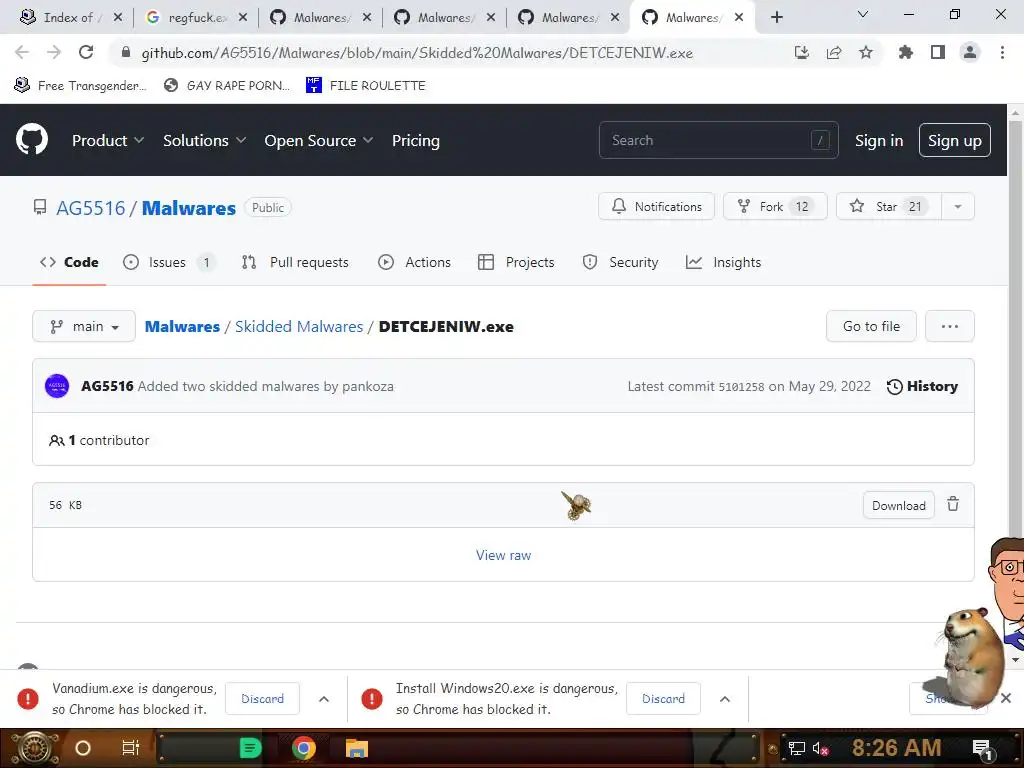Click the share page icon in address bar
Screen dimensions: 1024x768
coord(834,52)
